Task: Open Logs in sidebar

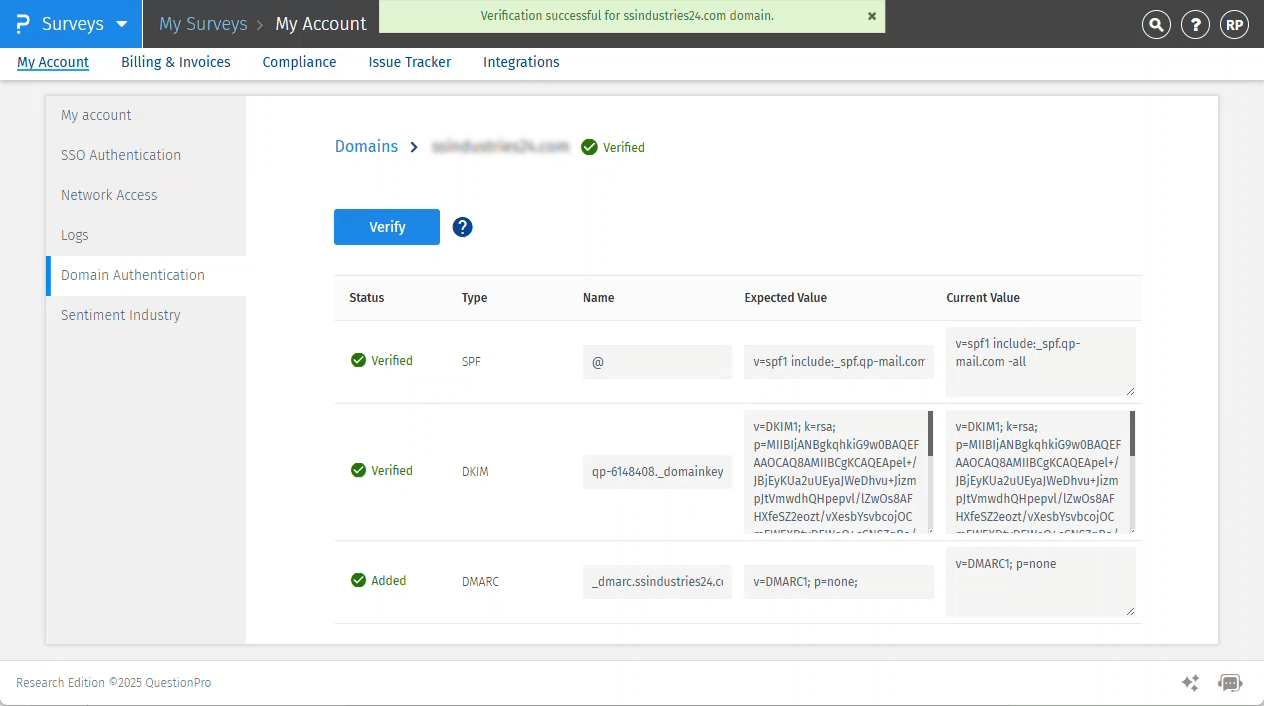Action: (x=146, y=235)
